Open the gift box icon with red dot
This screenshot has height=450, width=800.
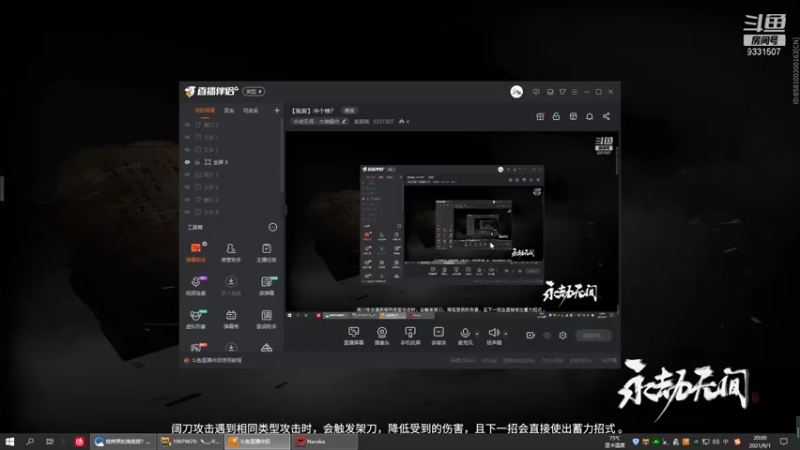tap(540, 116)
